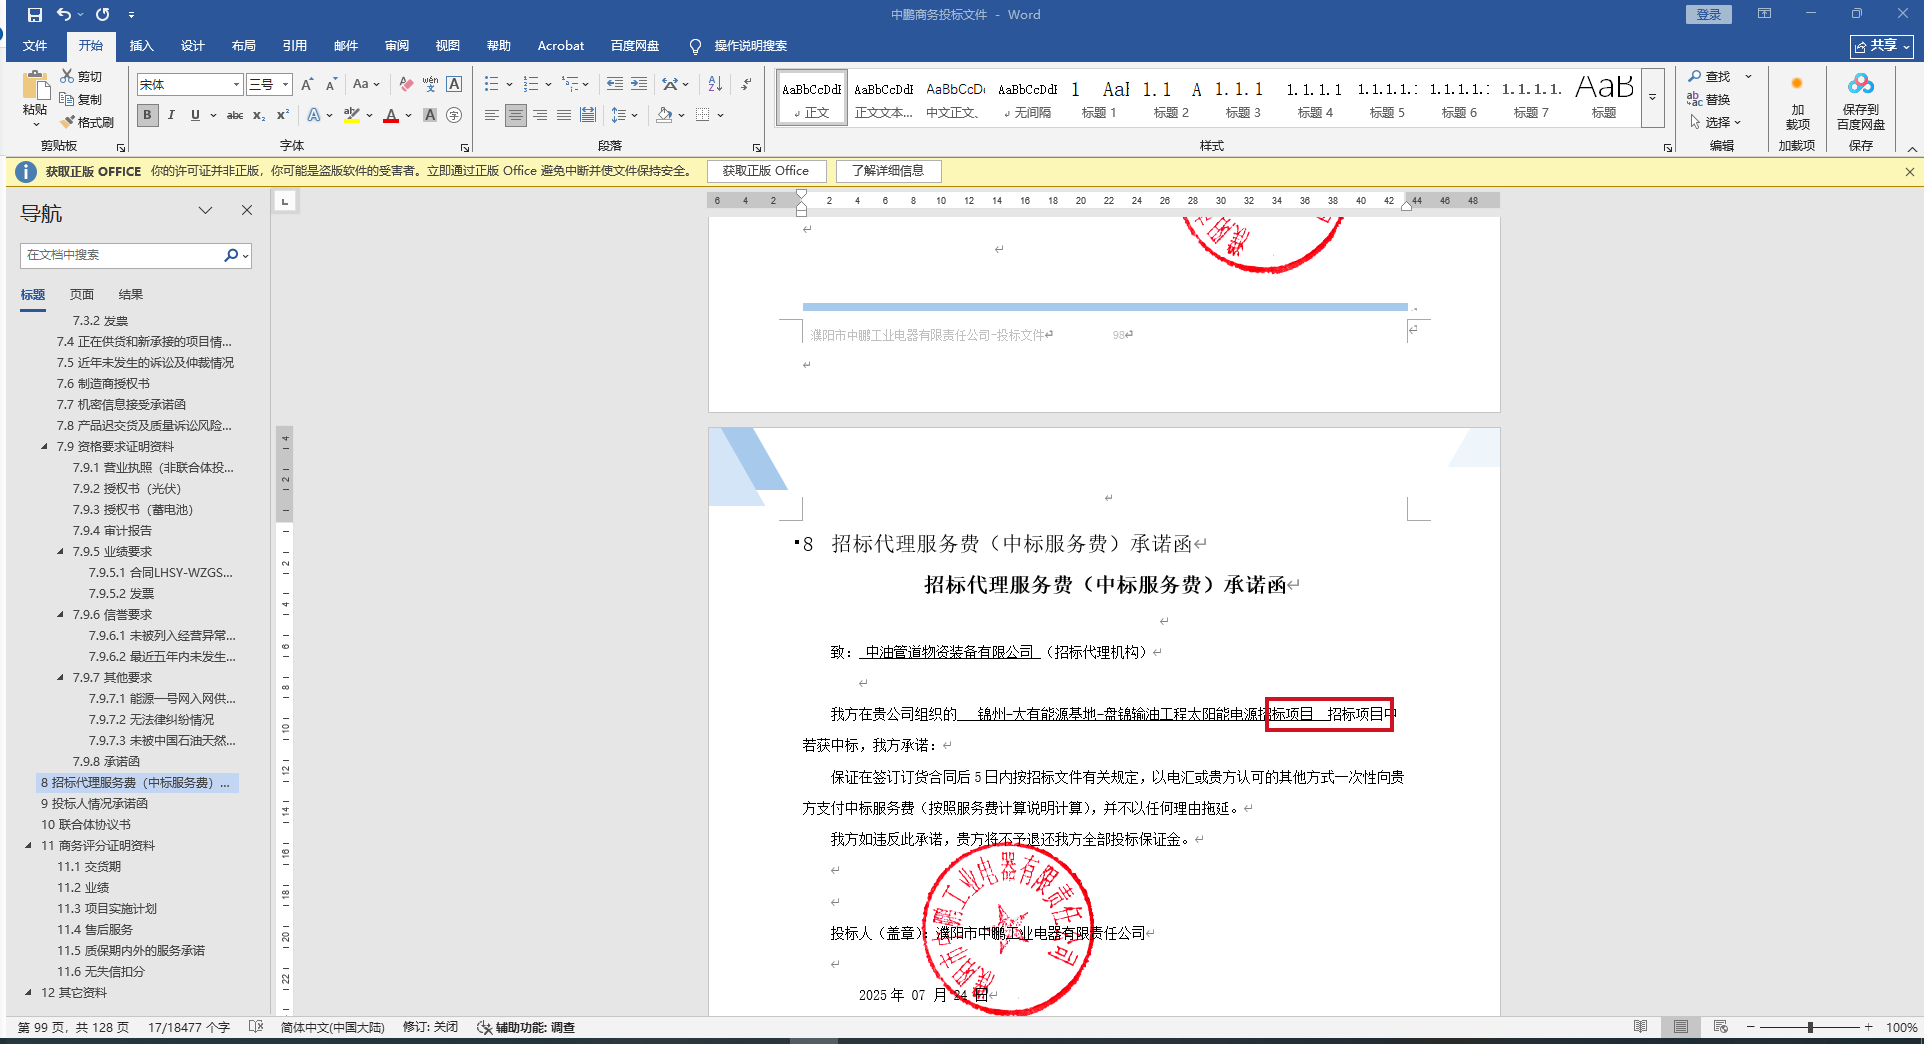Save to Baidu Netdisk via 保存到百度网盘
Screen dimensions: 1924x1044
click(1860, 103)
